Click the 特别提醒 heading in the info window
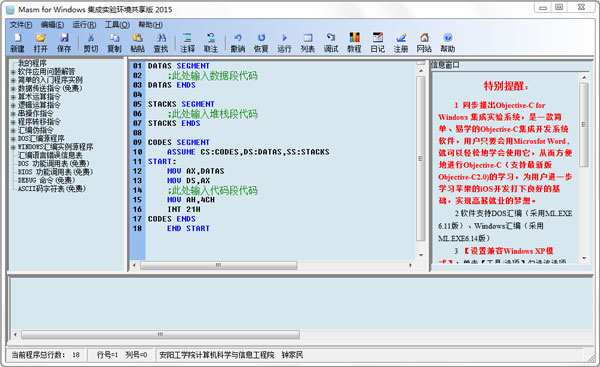 click(x=506, y=86)
